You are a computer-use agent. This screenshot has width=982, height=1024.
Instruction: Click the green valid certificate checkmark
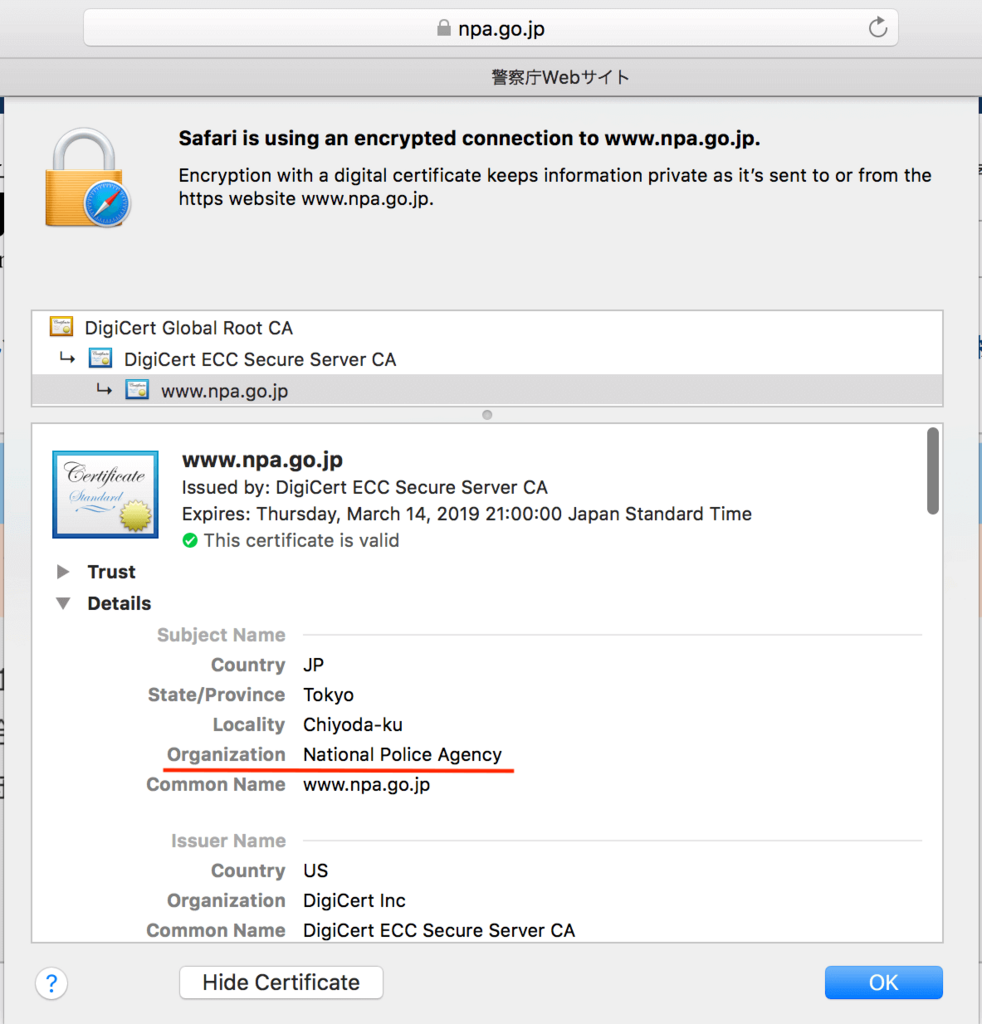pyautogui.click(x=190, y=541)
